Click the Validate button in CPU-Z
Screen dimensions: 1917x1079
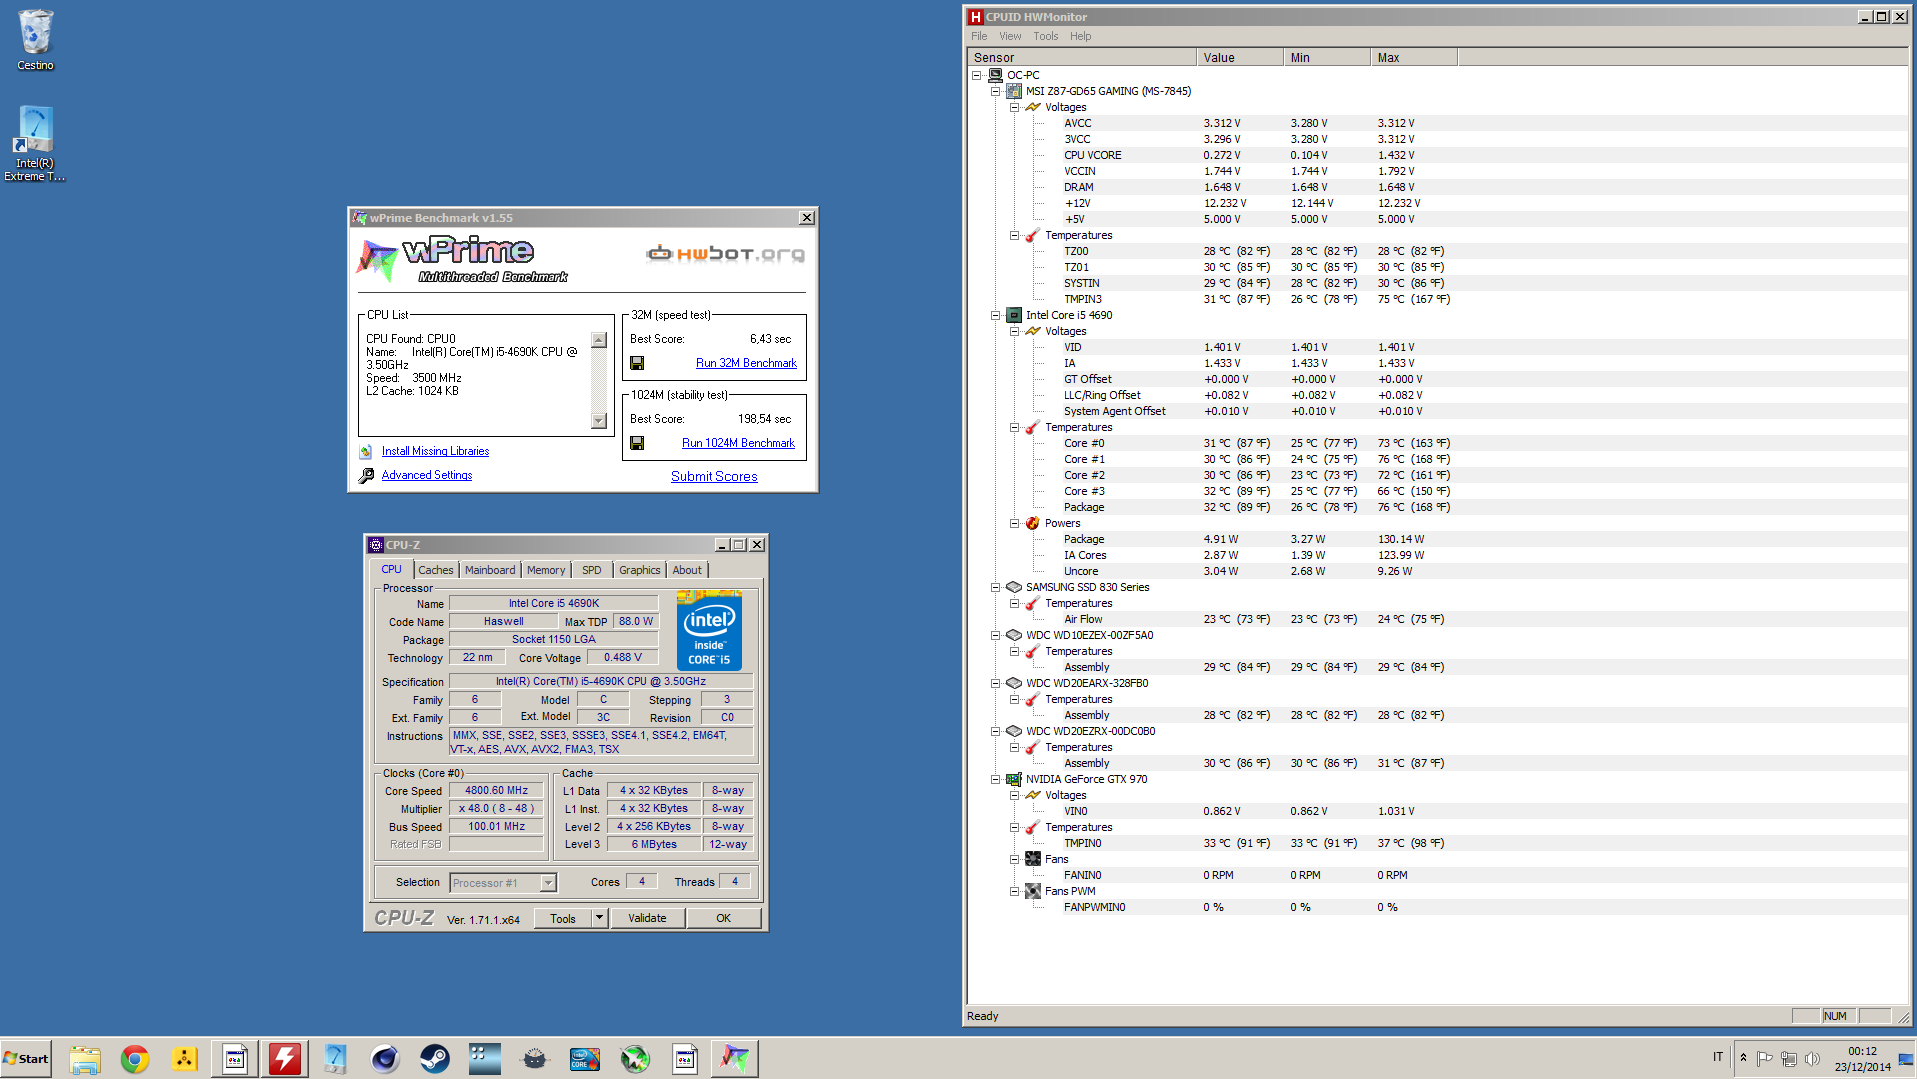click(647, 918)
